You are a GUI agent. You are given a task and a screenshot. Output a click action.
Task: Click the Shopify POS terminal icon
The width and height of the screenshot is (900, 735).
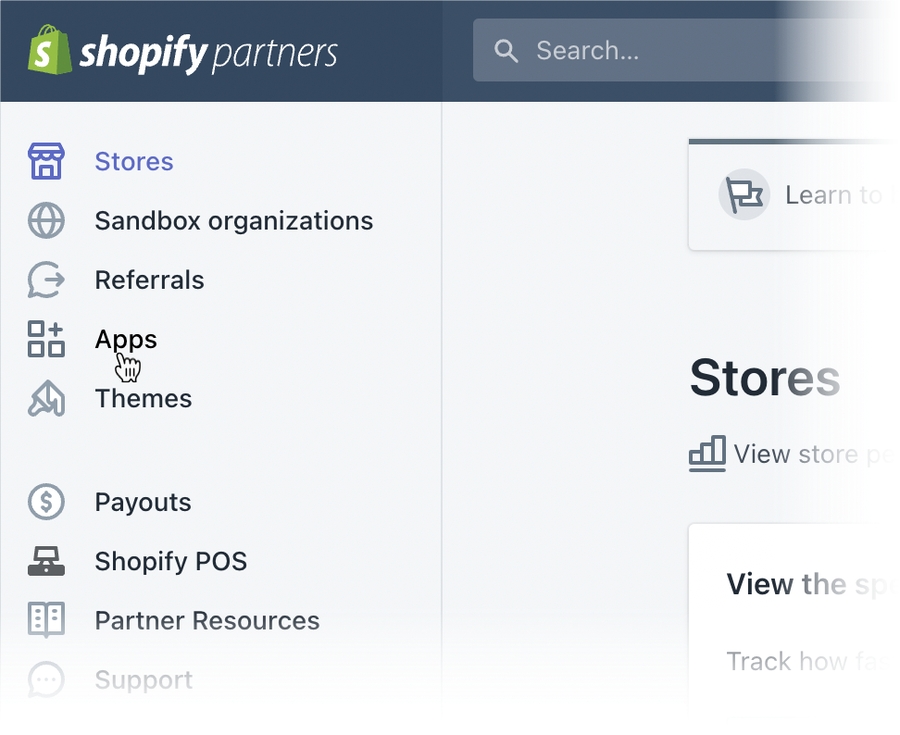(46, 562)
